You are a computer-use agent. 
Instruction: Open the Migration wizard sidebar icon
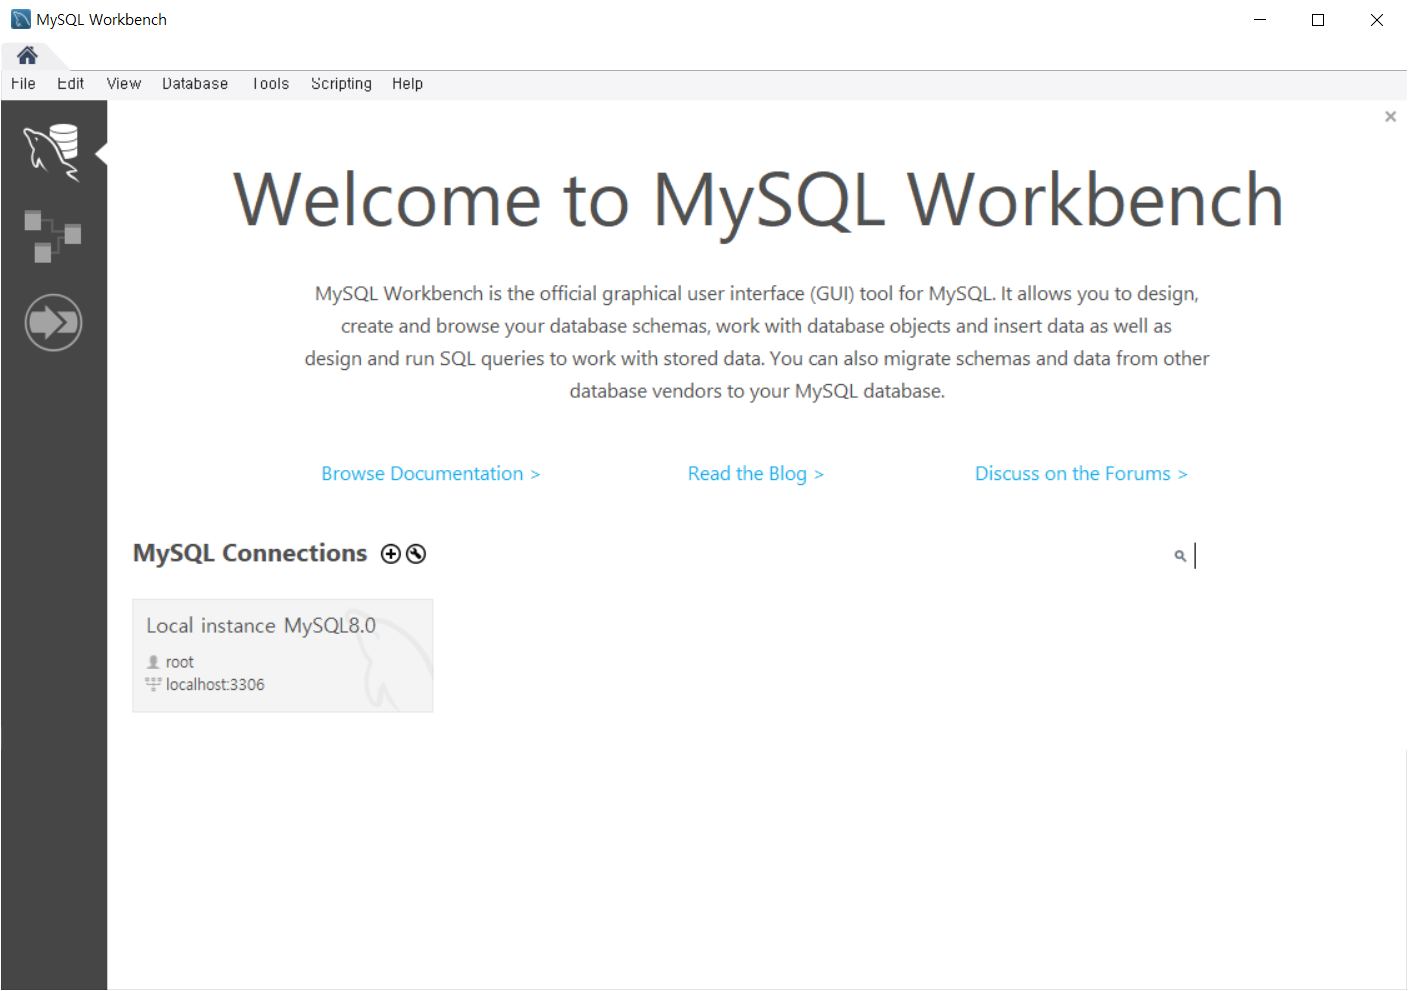53,323
